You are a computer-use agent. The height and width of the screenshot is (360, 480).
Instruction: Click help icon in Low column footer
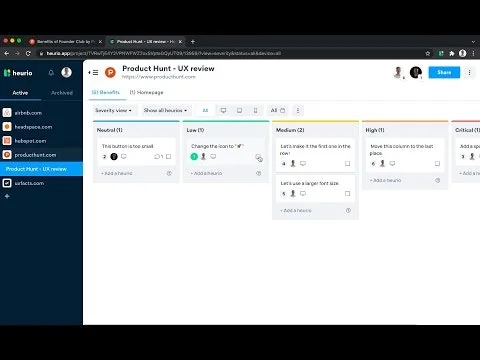click(258, 173)
